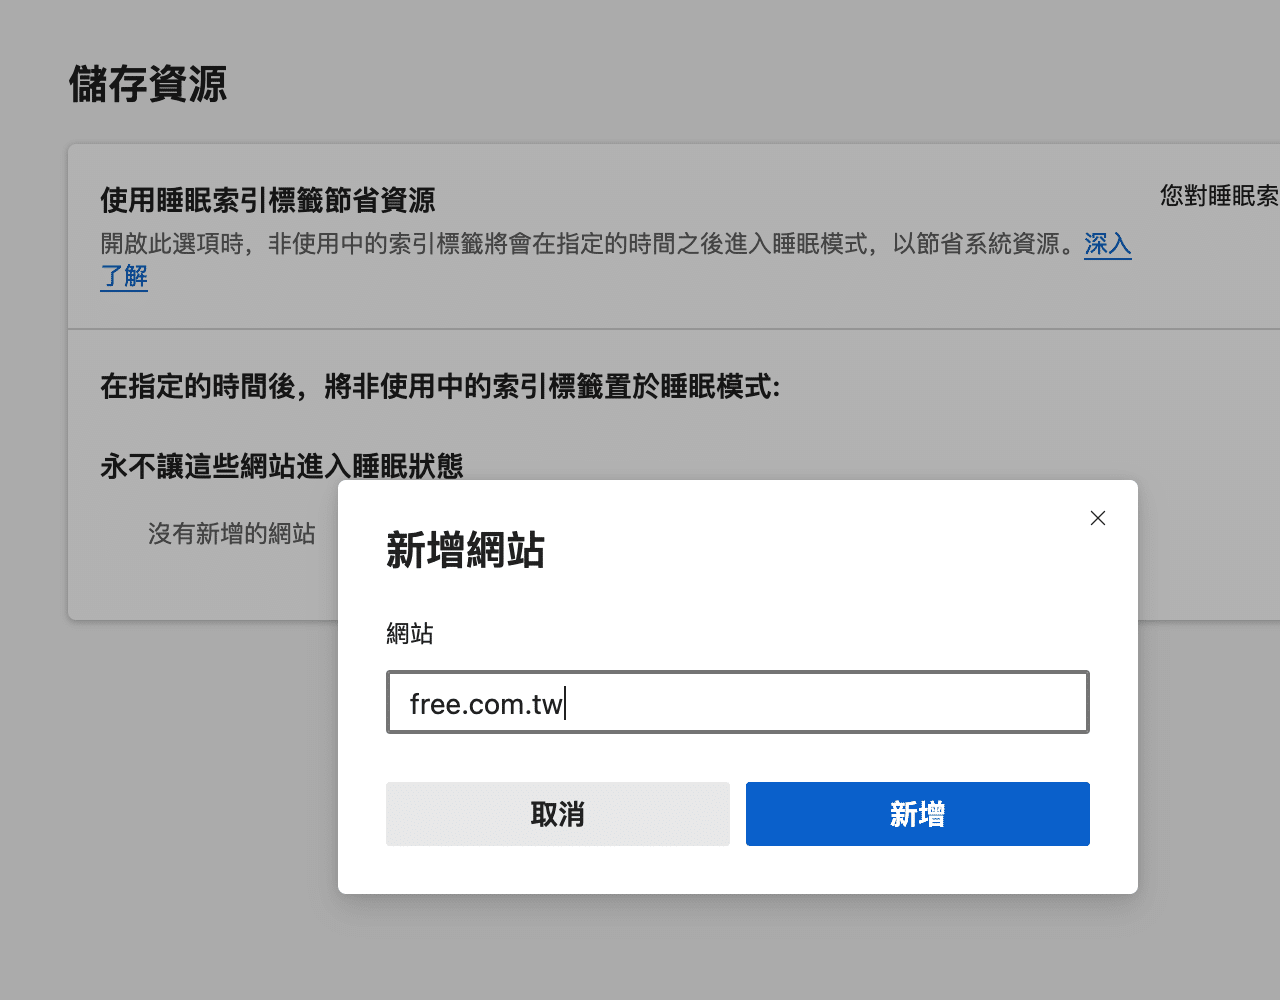Click the 永不讓這些網站進入睡眠狀態 label
This screenshot has height=1000, width=1280.
tap(282, 466)
